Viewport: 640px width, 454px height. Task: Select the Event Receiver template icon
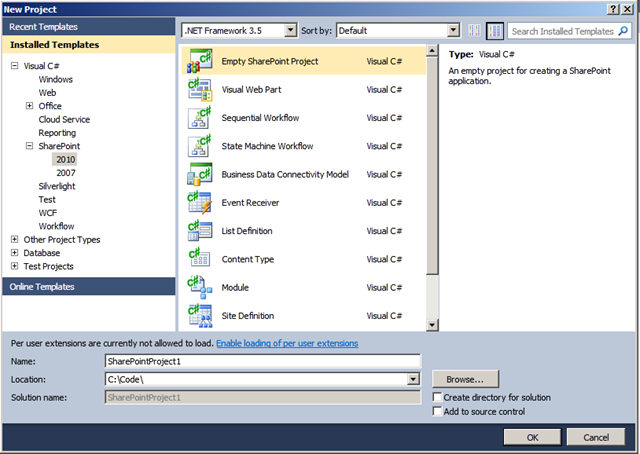(200, 203)
